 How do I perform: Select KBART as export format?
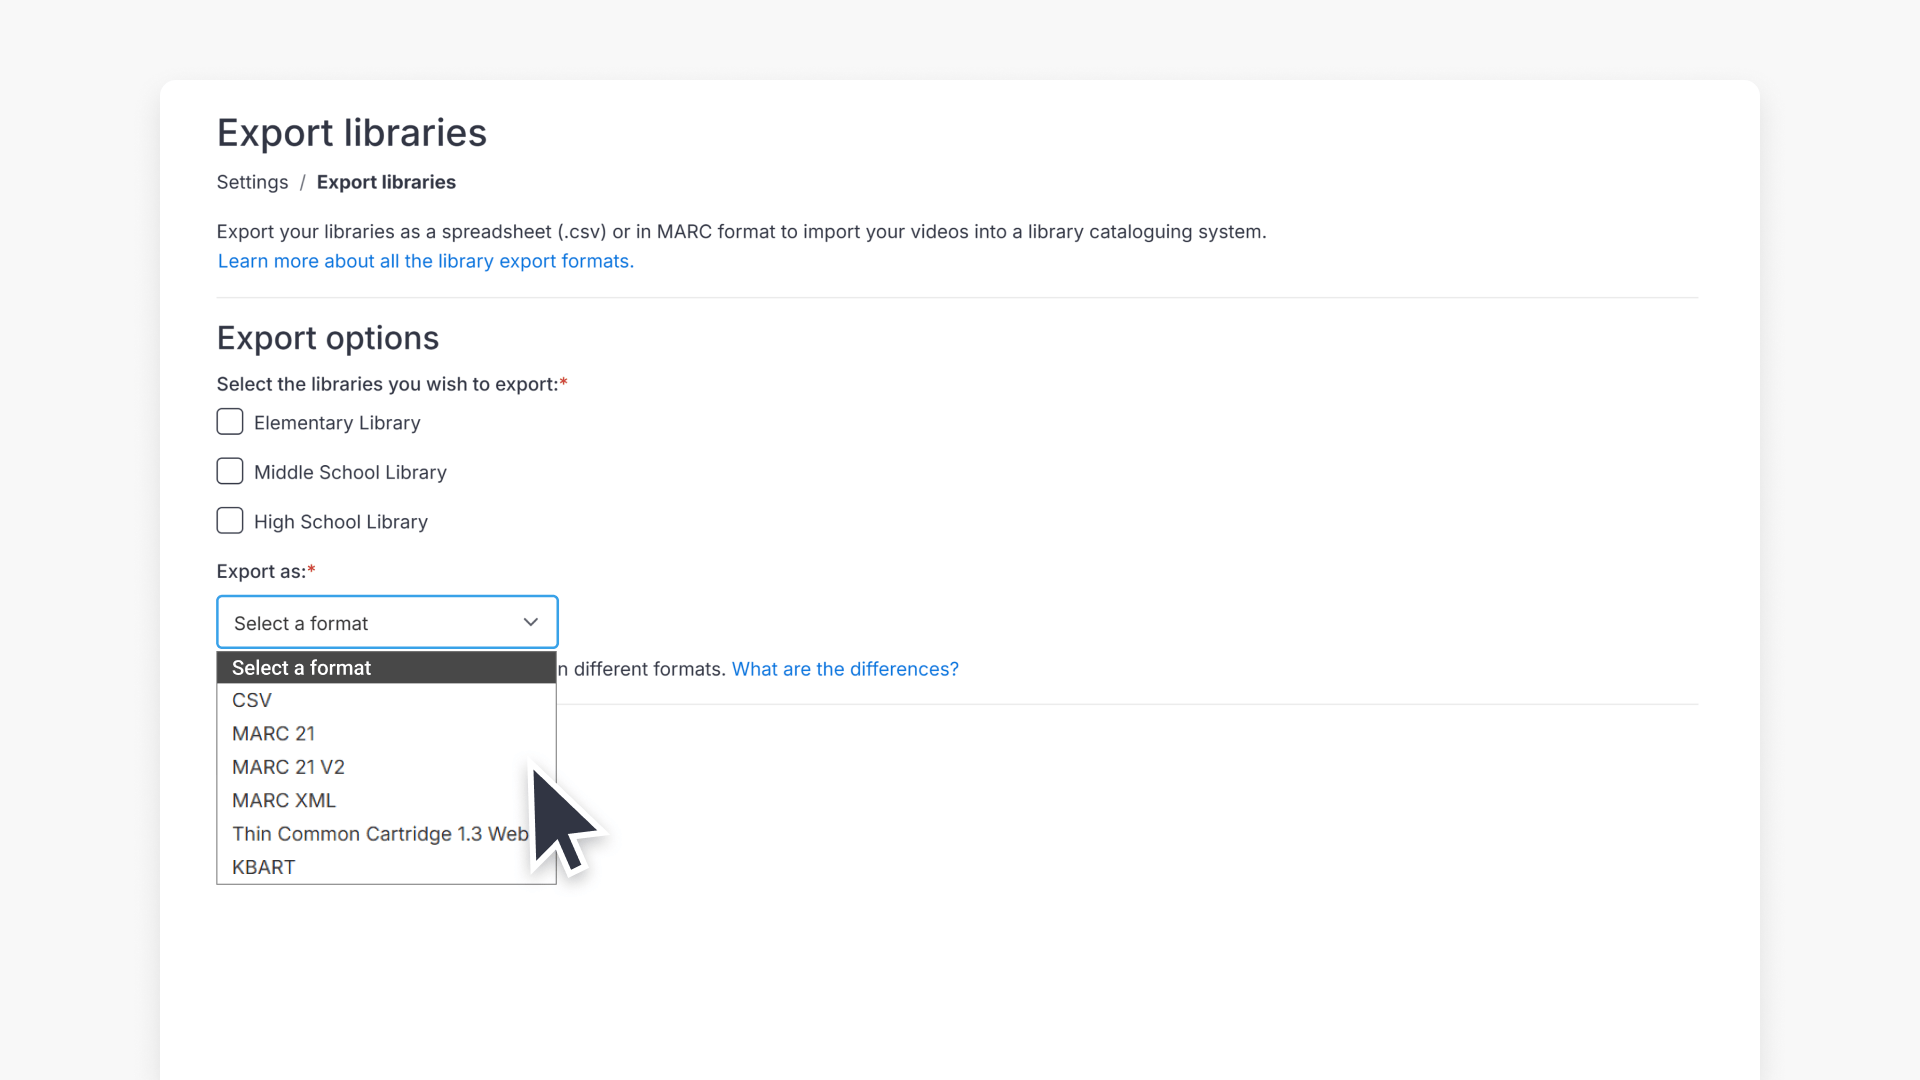(x=263, y=866)
